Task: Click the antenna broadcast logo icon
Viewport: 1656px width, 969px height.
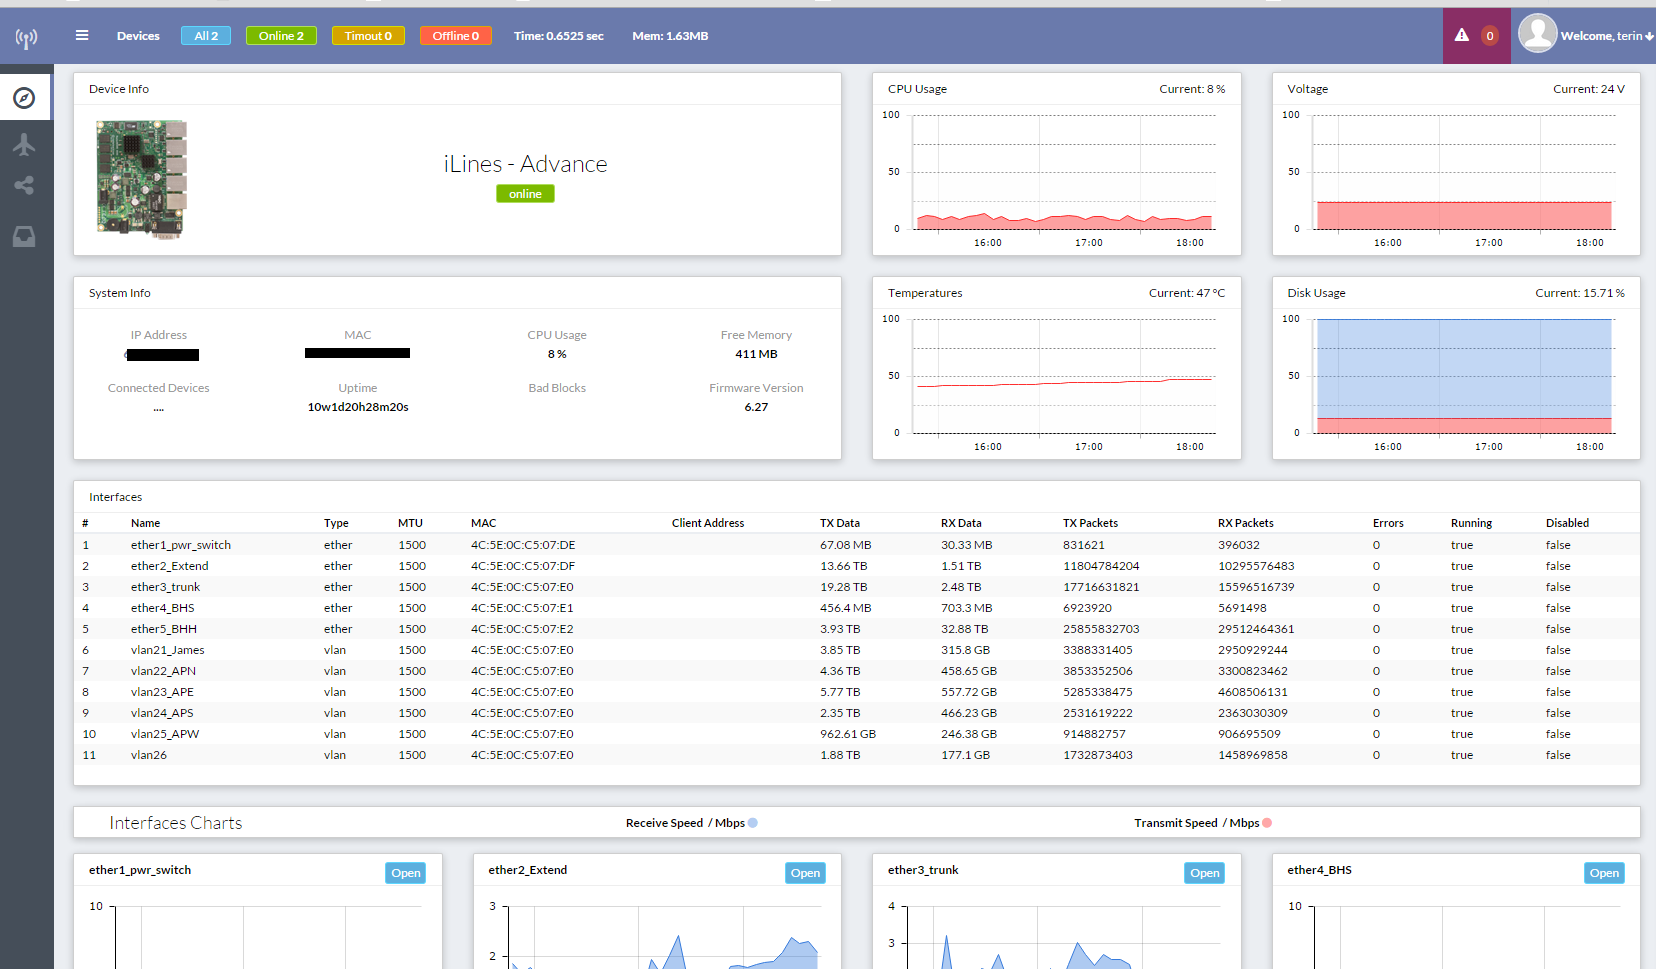Action: coord(26,38)
